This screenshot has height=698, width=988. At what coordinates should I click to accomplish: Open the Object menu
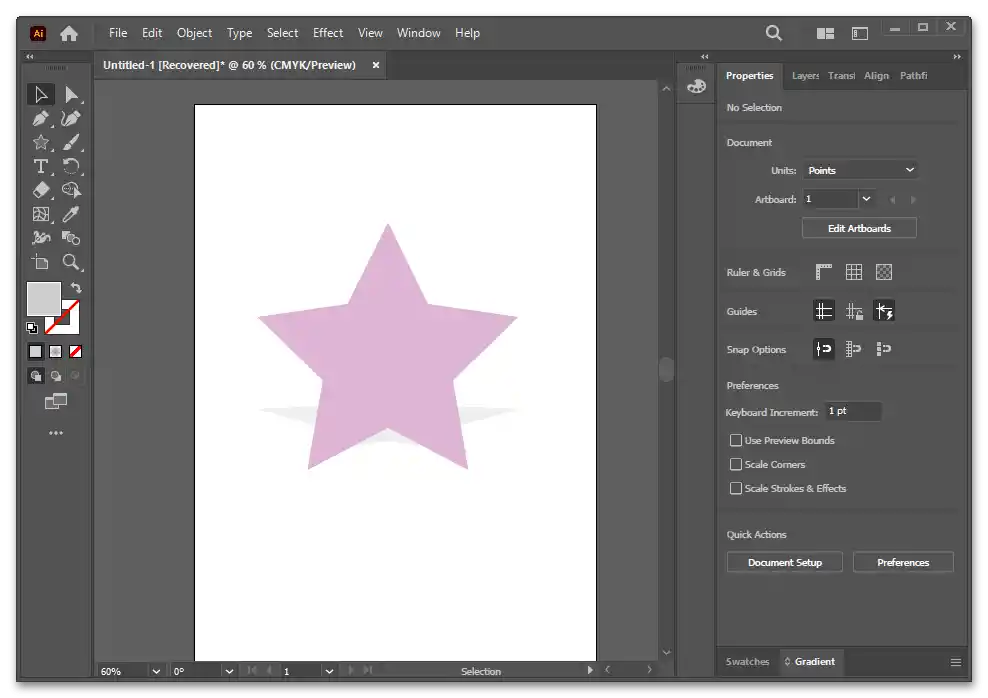(194, 33)
